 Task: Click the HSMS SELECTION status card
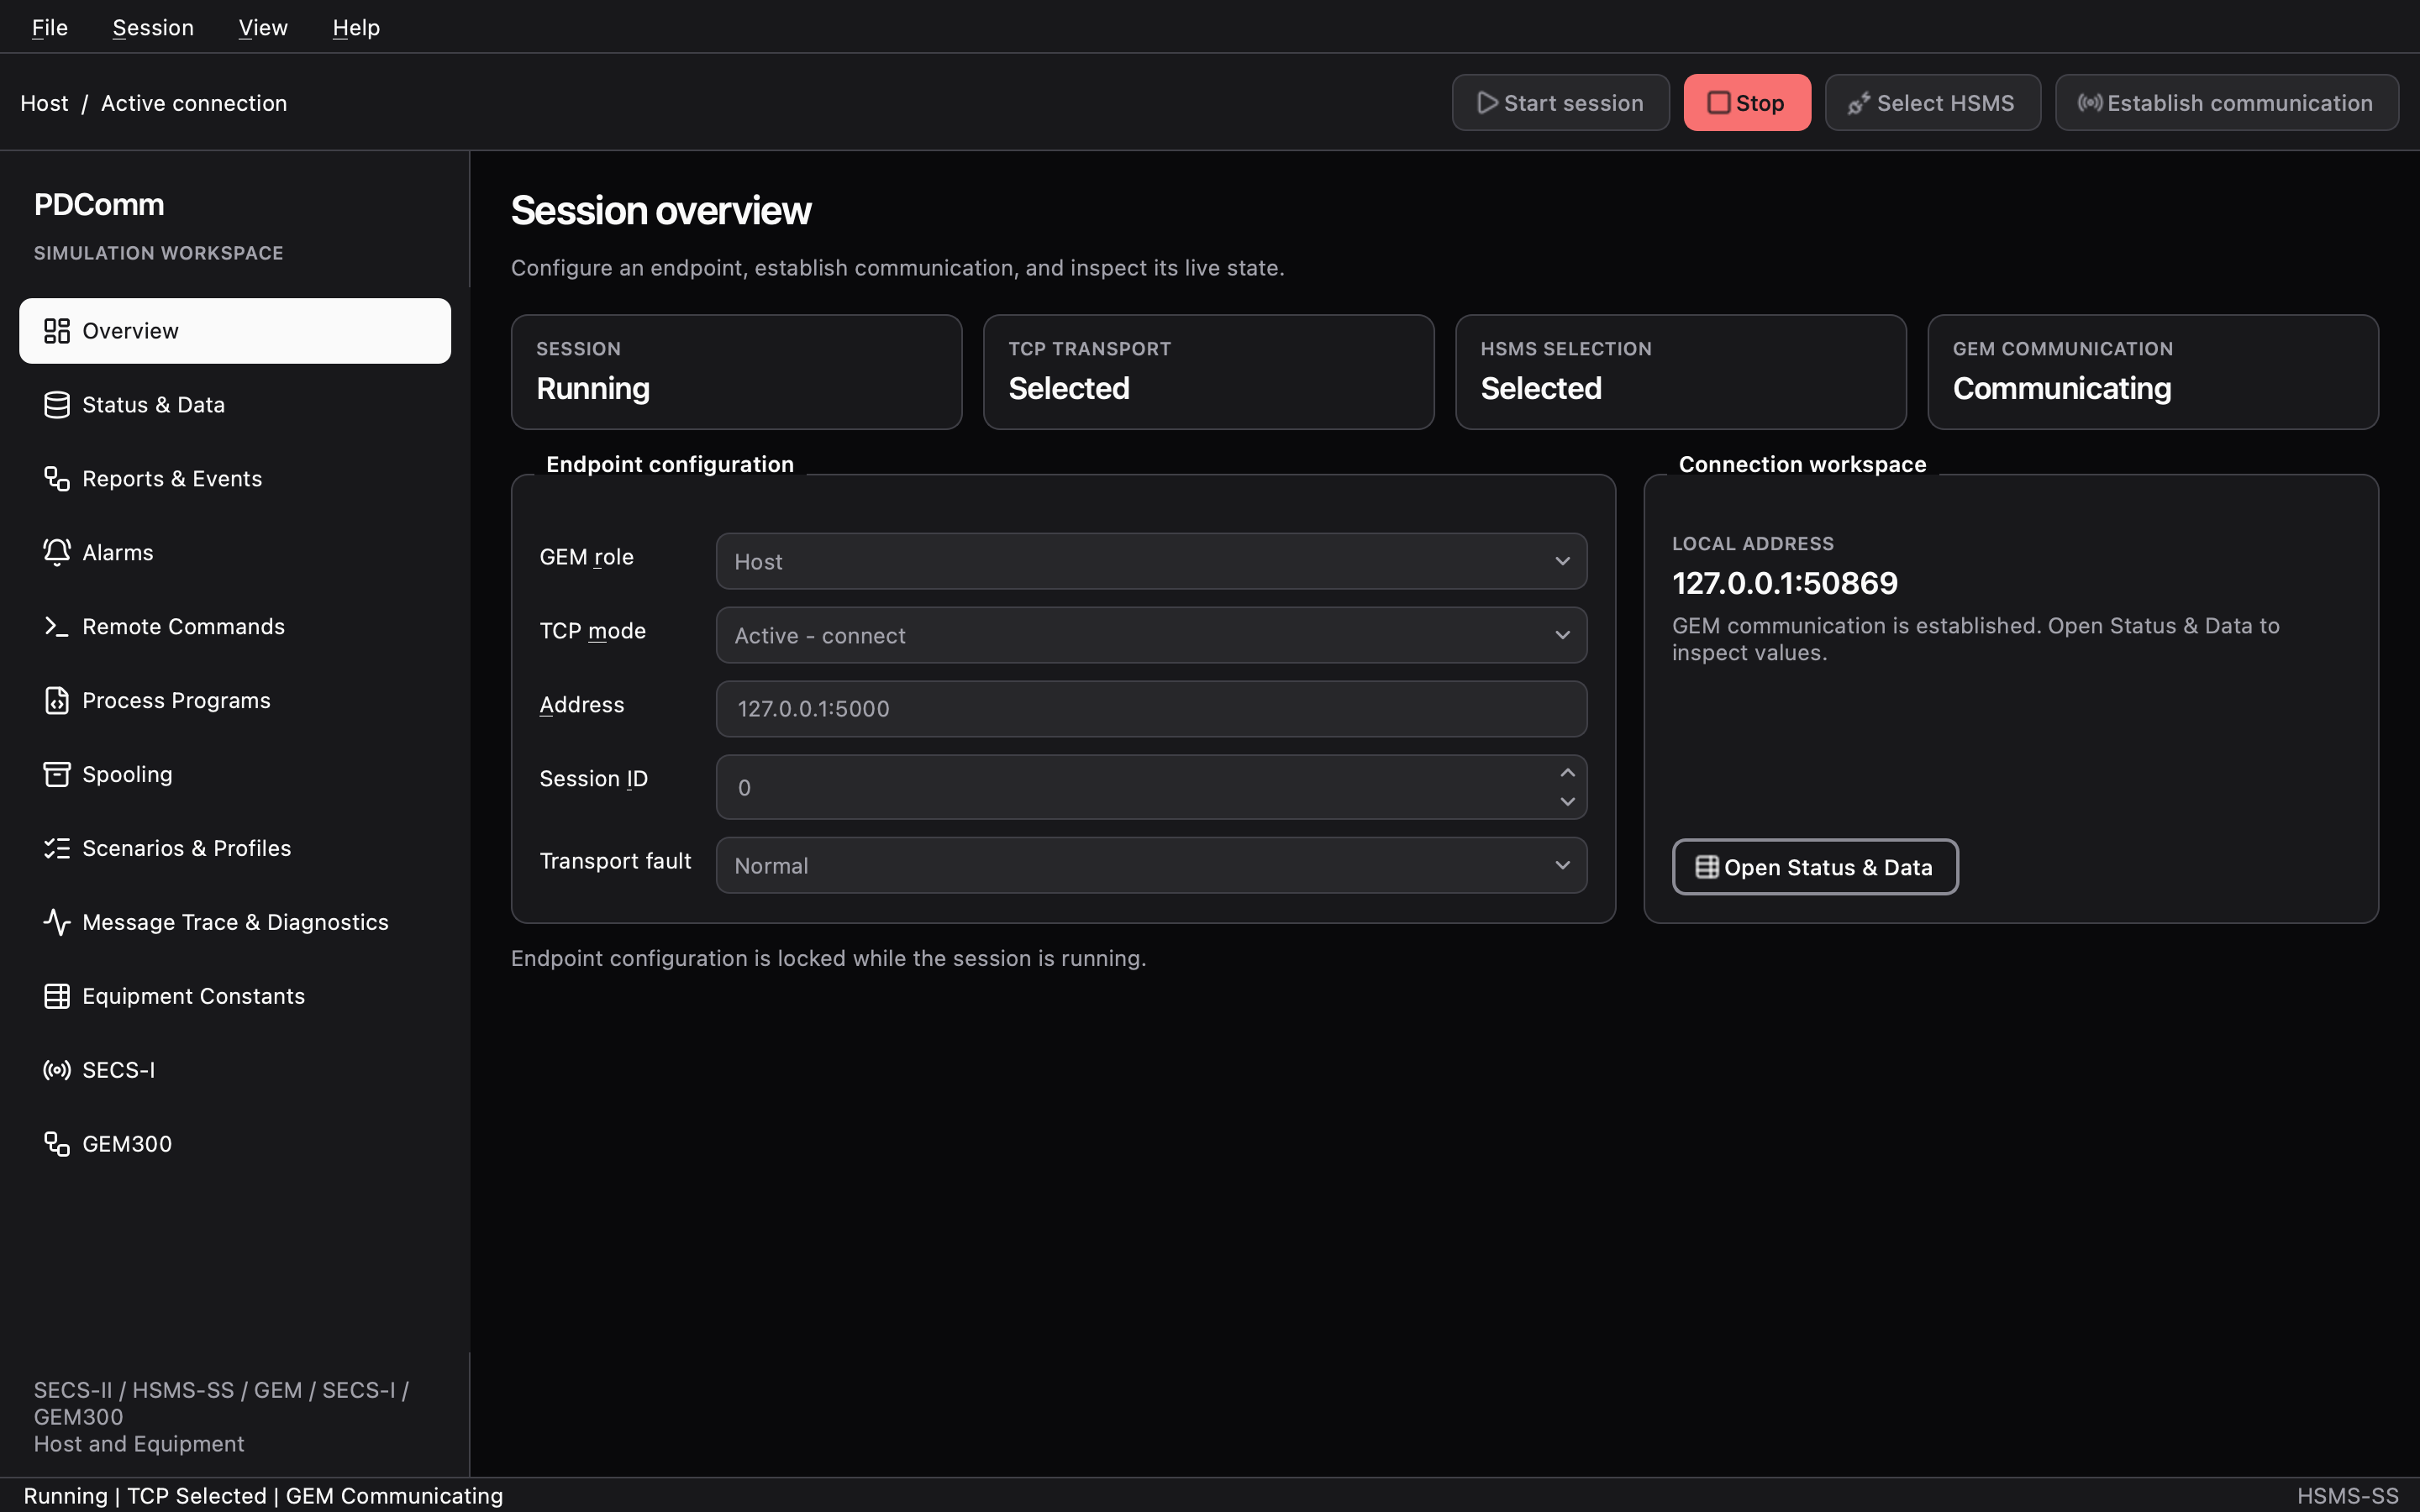point(1680,373)
